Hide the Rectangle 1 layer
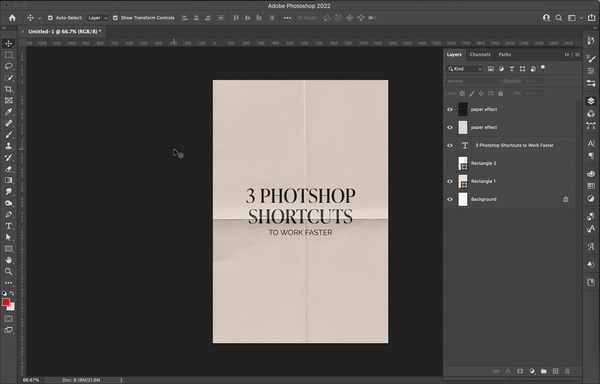The width and height of the screenshot is (600, 384). (450, 181)
